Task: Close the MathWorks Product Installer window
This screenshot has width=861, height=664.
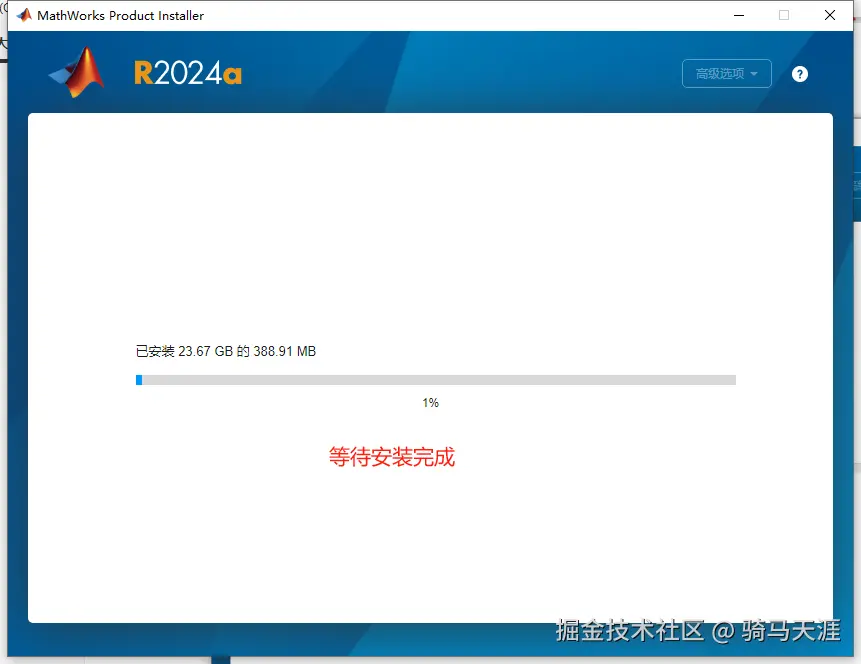Action: [x=830, y=15]
